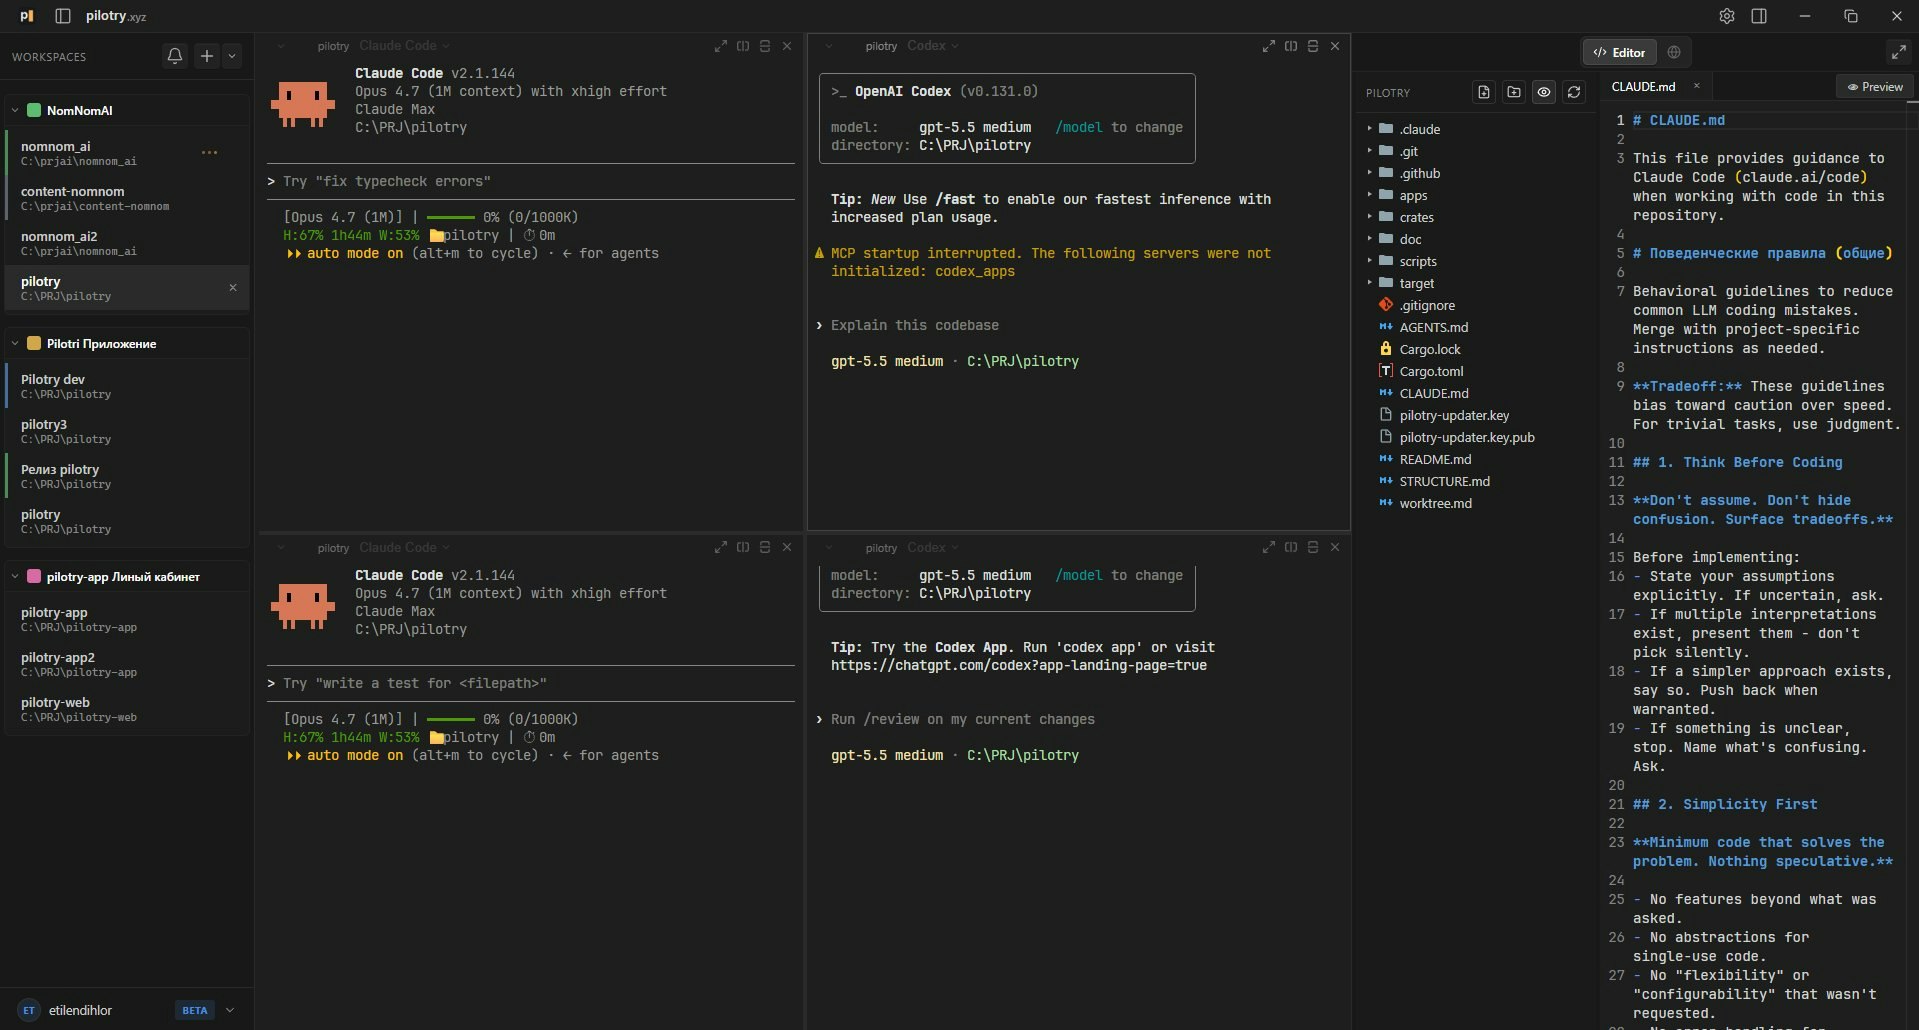1919x1030 pixels.
Task: Open etilendihlor account menu
Action: click(x=127, y=1010)
